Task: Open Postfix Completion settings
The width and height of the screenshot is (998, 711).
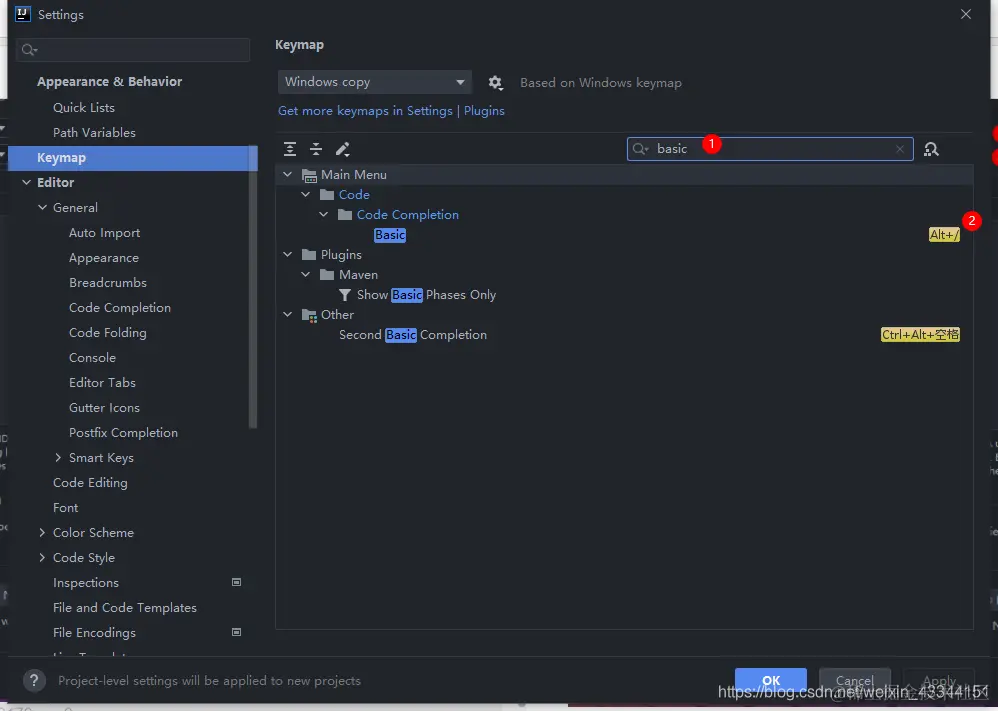Action: [x=123, y=433]
